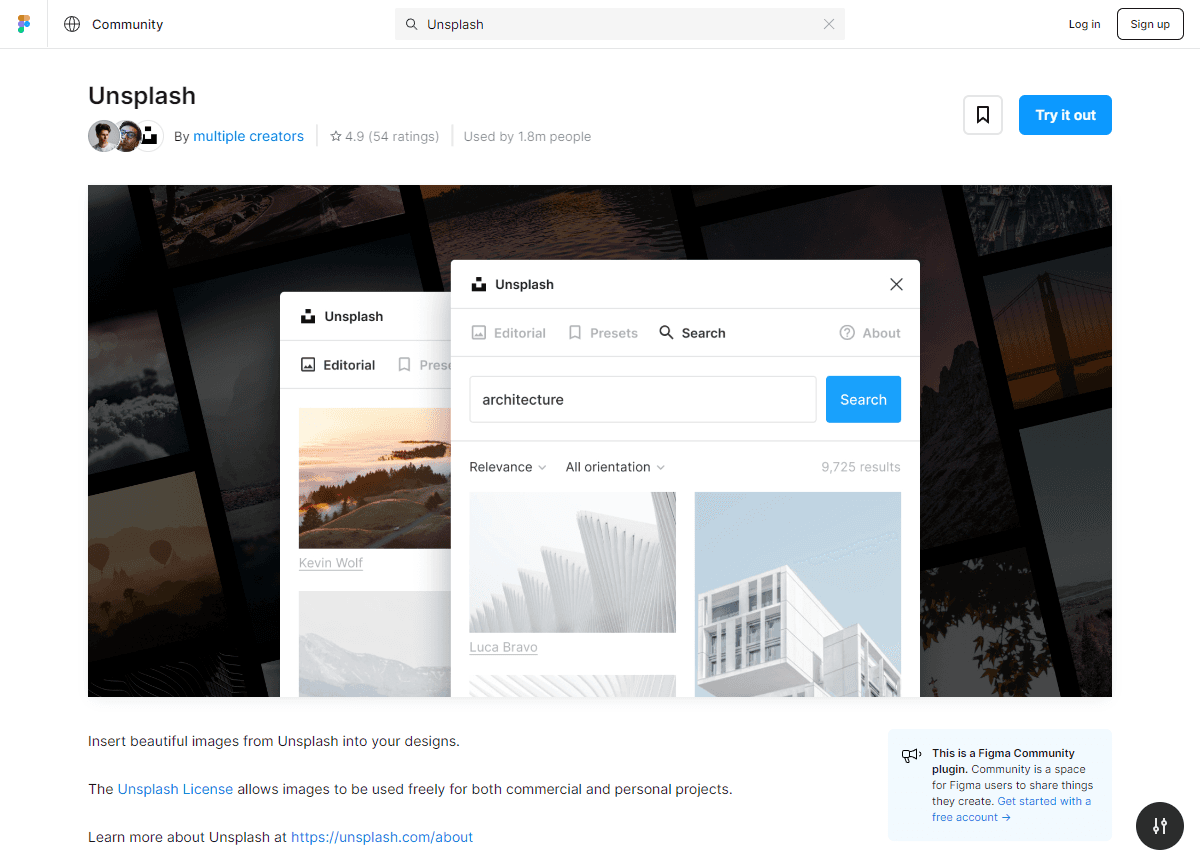Expand the Relevance sort dropdown
The height and width of the screenshot is (866, 1200).
508,467
